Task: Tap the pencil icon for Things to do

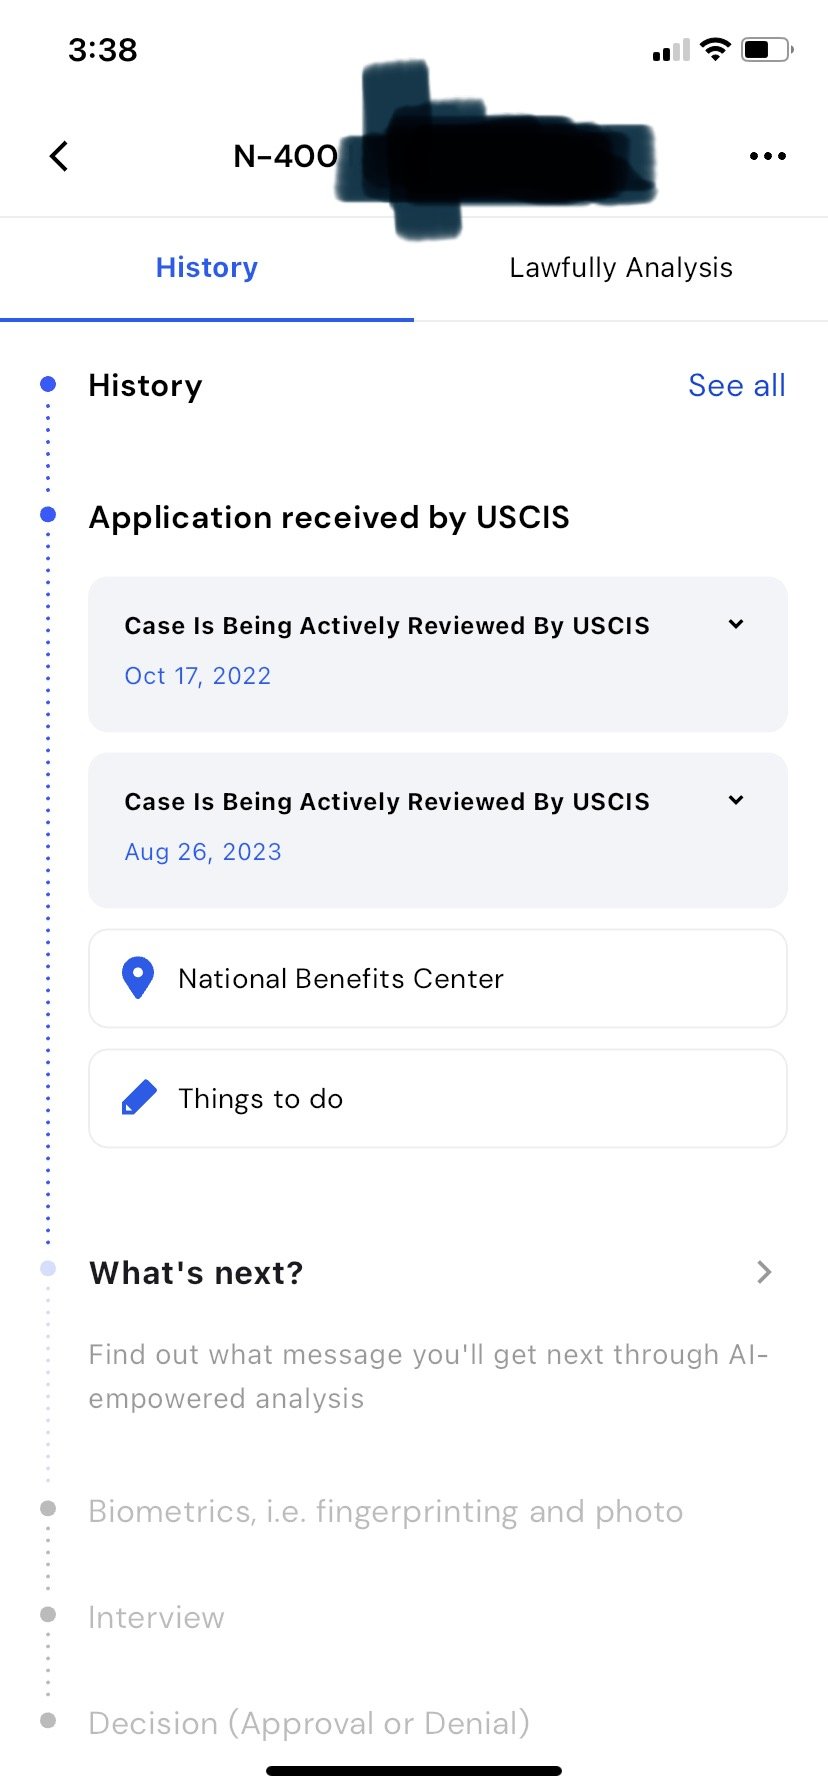Action: [x=139, y=1098]
